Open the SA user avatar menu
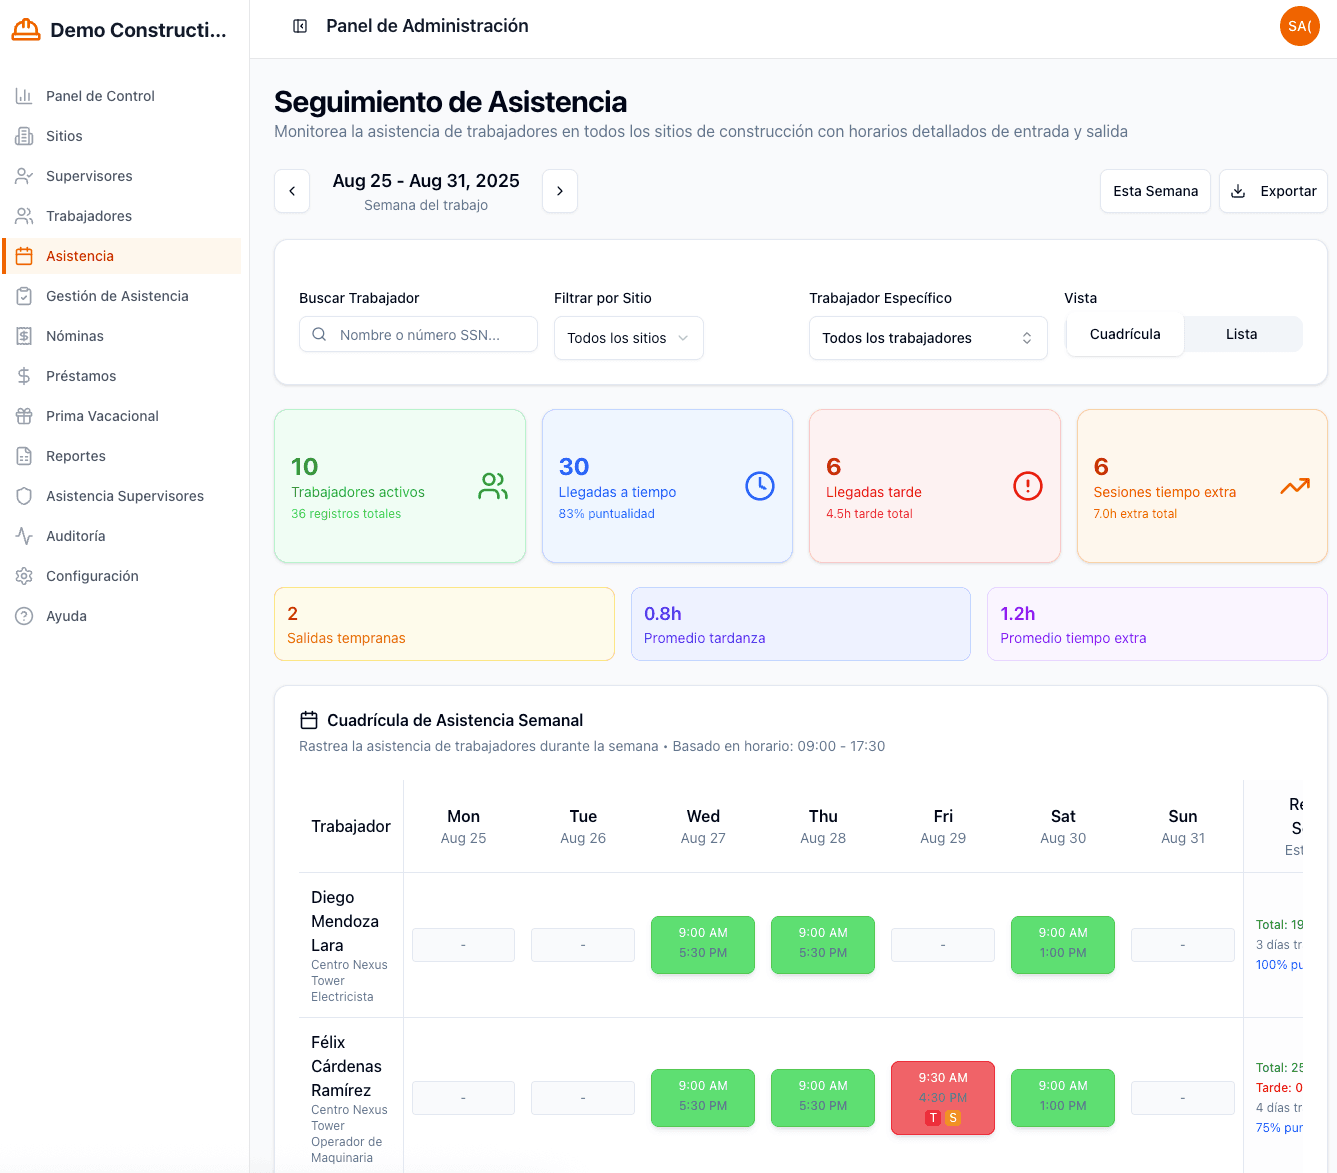This screenshot has width=1337, height=1173. point(1299,26)
